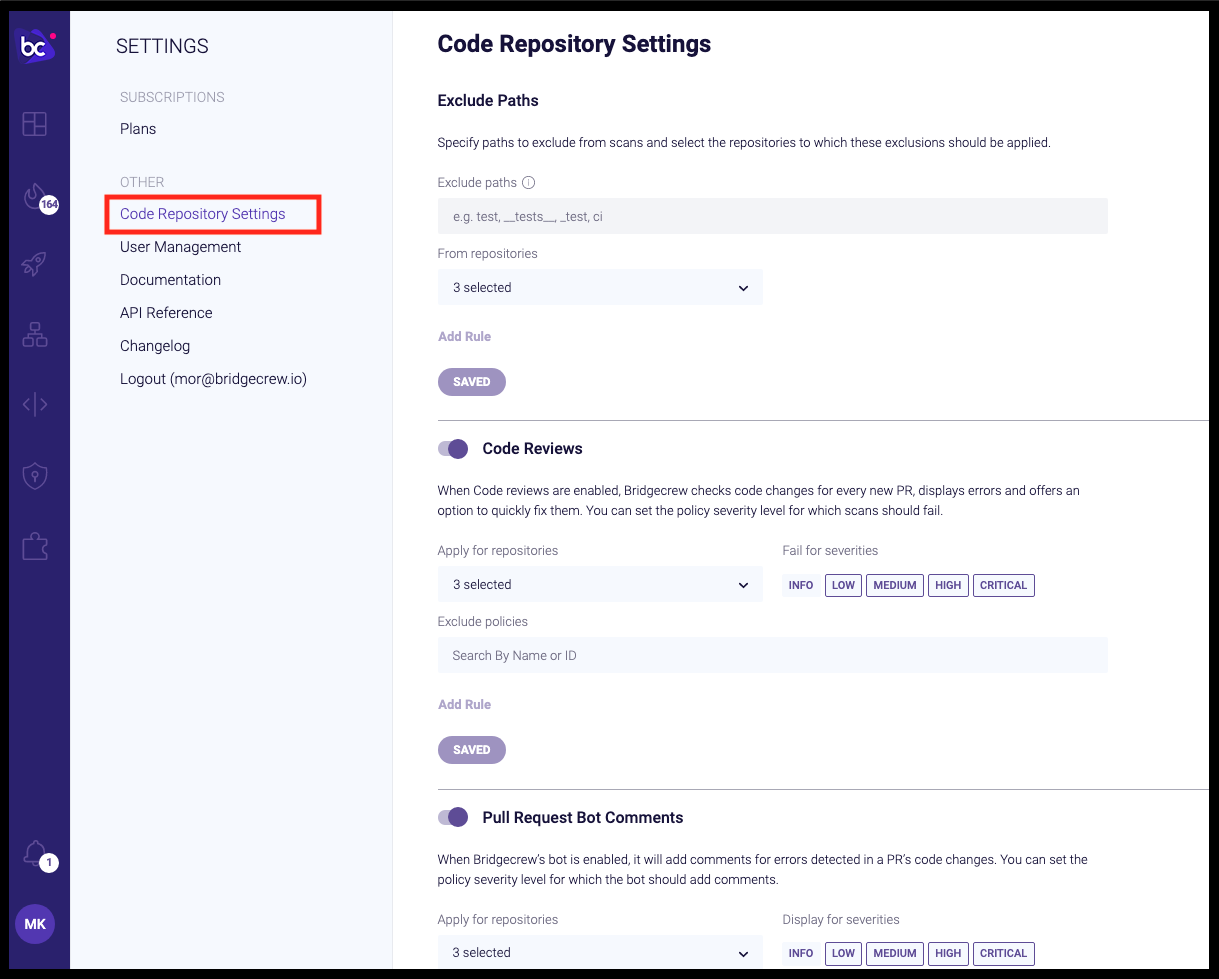Toggle INFO severity under Display for severities
1219x979 pixels.
pyautogui.click(x=801, y=953)
